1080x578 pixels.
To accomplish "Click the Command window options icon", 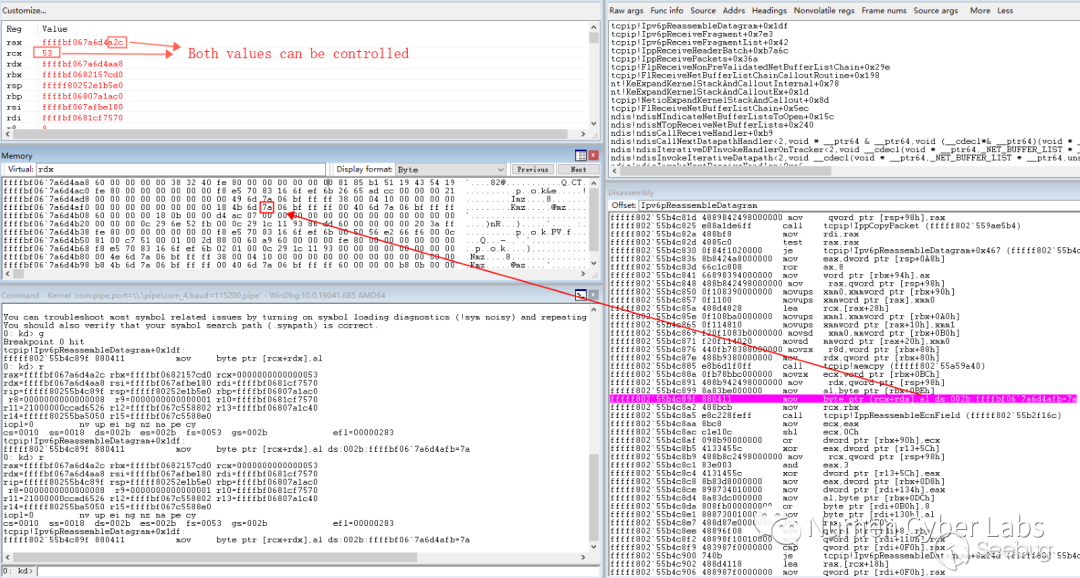I will [x=581, y=296].
